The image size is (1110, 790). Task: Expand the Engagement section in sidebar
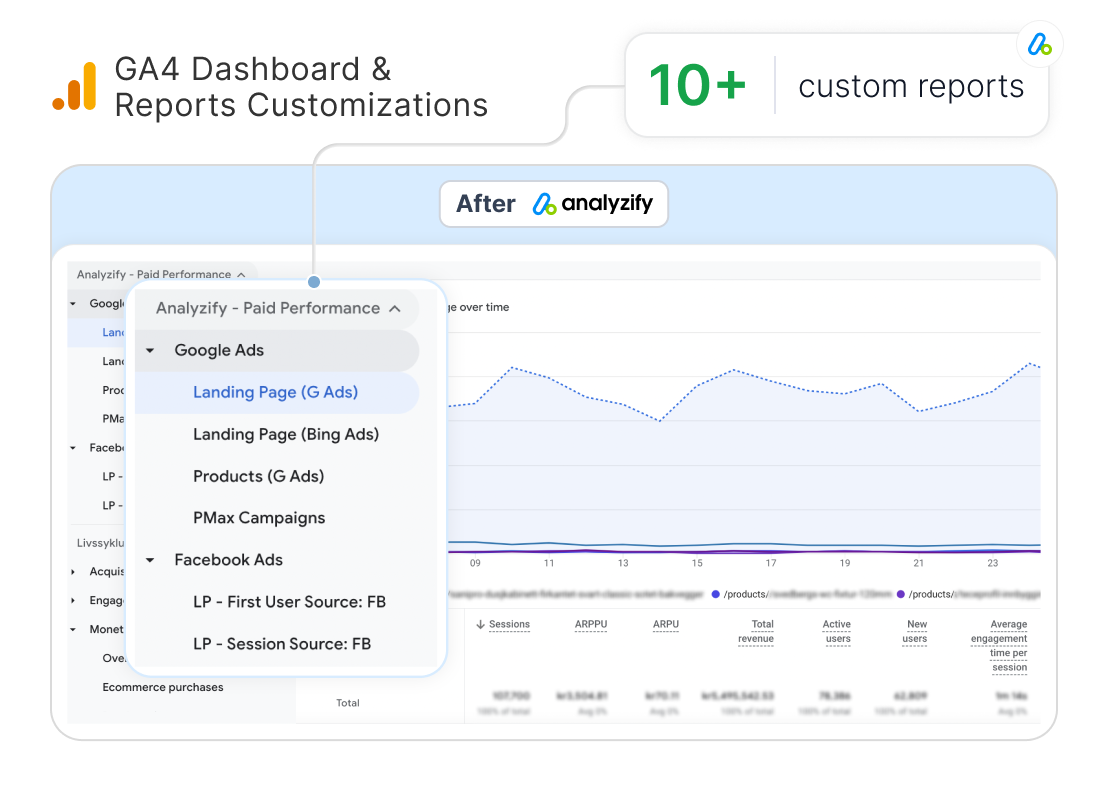(x=73, y=601)
